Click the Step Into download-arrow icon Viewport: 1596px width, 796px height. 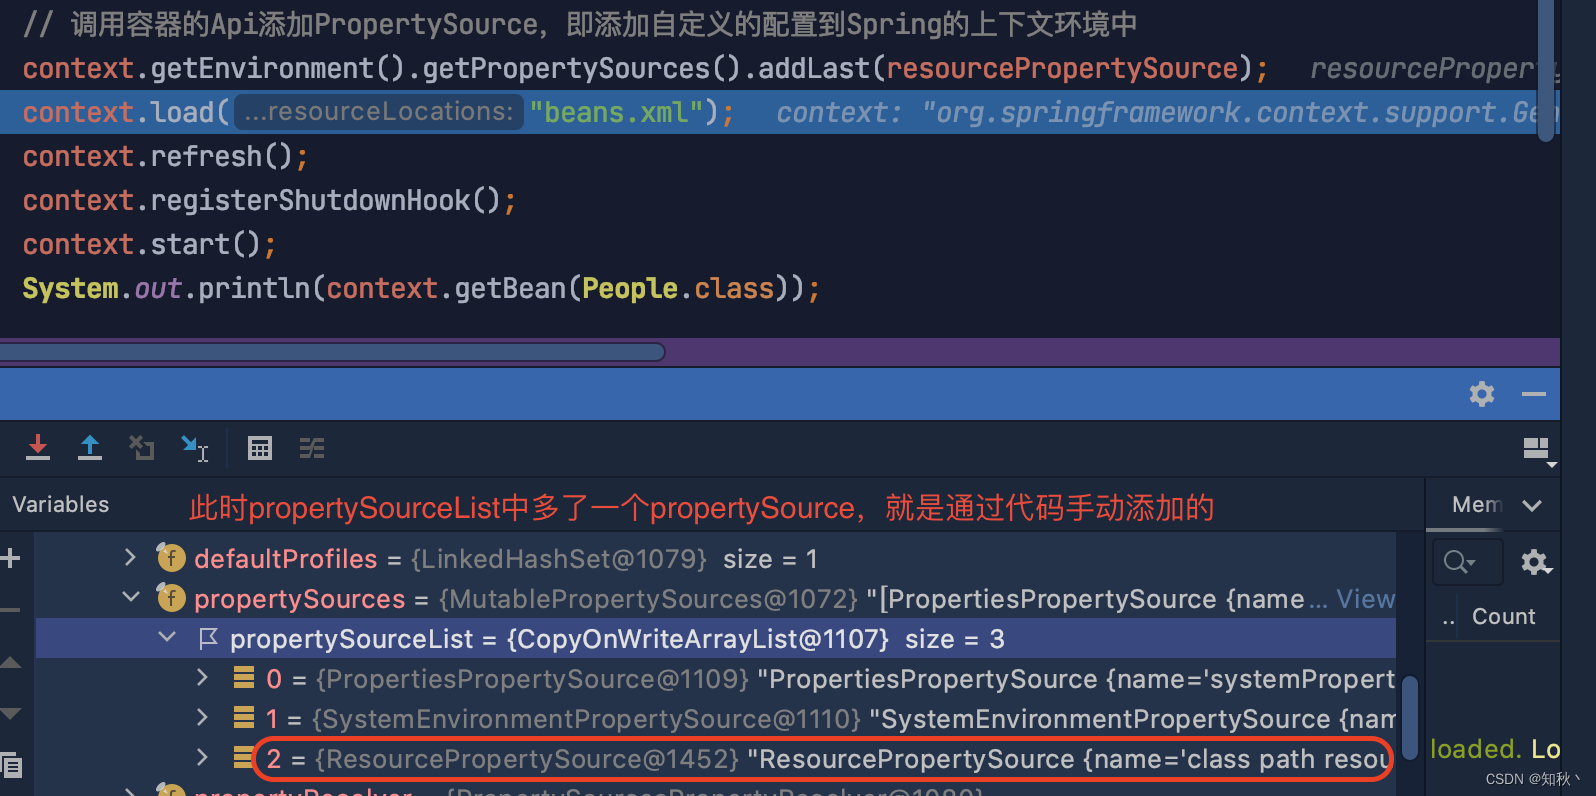tap(38, 448)
